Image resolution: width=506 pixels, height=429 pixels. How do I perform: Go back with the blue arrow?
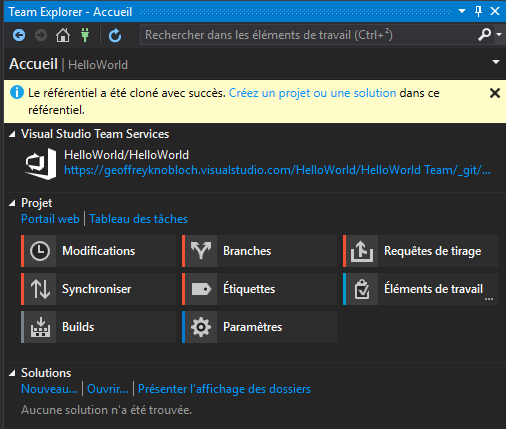click(19, 35)
